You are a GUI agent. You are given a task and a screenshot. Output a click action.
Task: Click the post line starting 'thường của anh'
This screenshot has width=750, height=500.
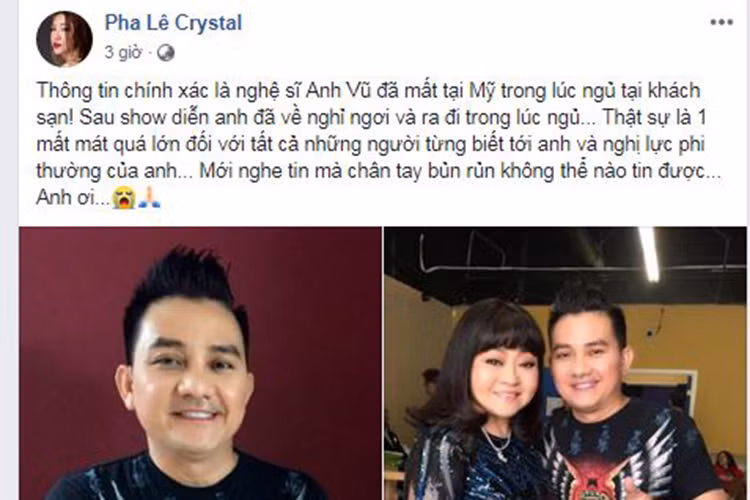[378, 171]
